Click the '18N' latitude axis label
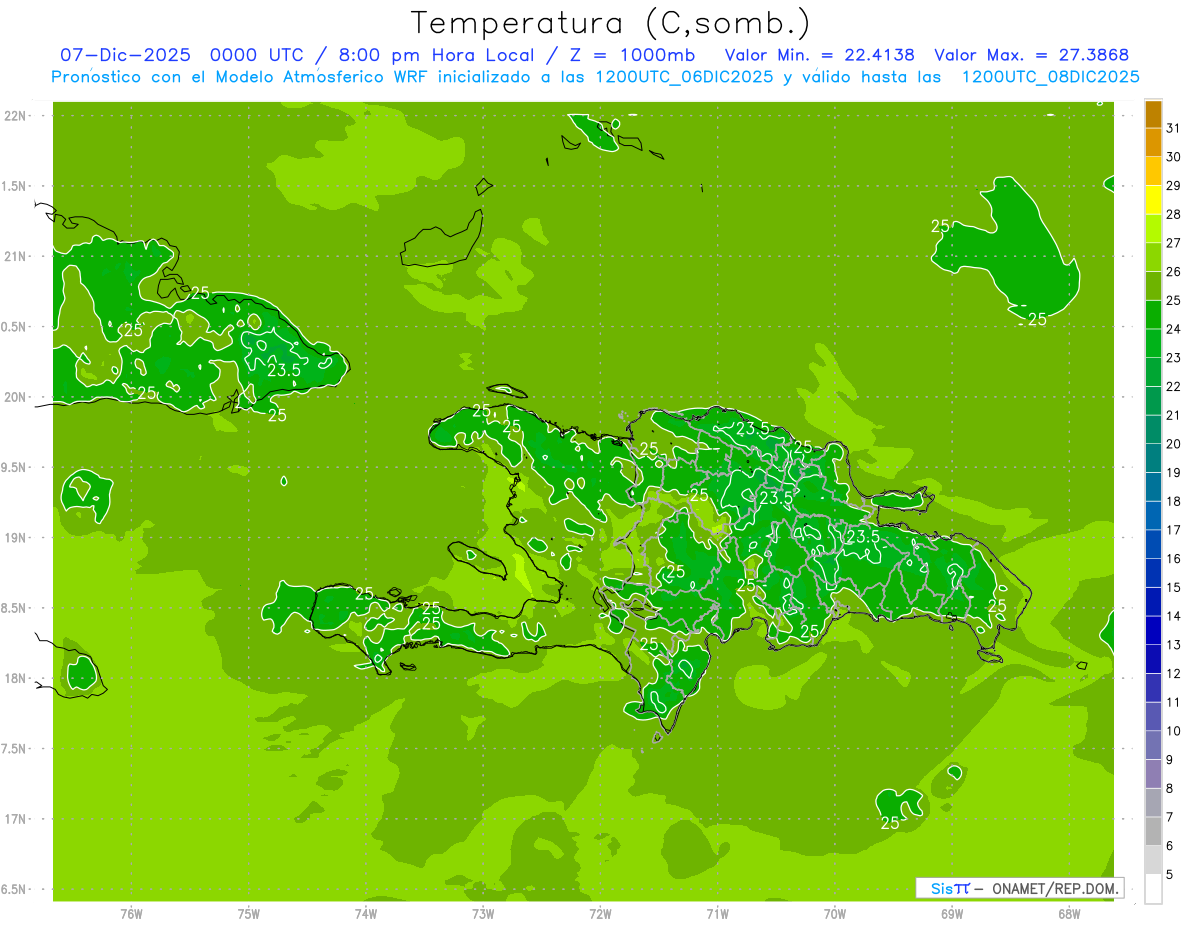This screenshot has height=927, width=1200. [14, 678]
